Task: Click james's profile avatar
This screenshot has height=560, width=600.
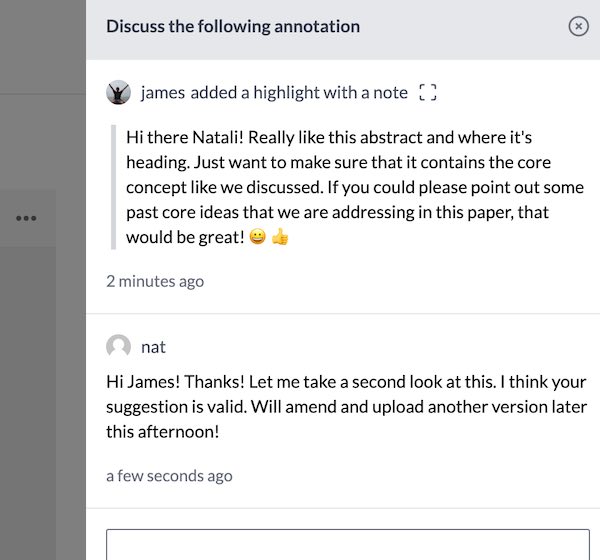Action: pos(118,92)
